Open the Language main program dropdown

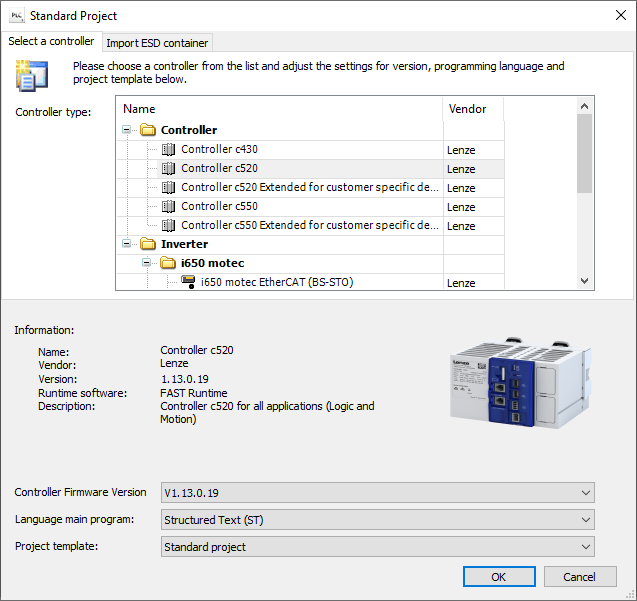(x=377, y=520)
